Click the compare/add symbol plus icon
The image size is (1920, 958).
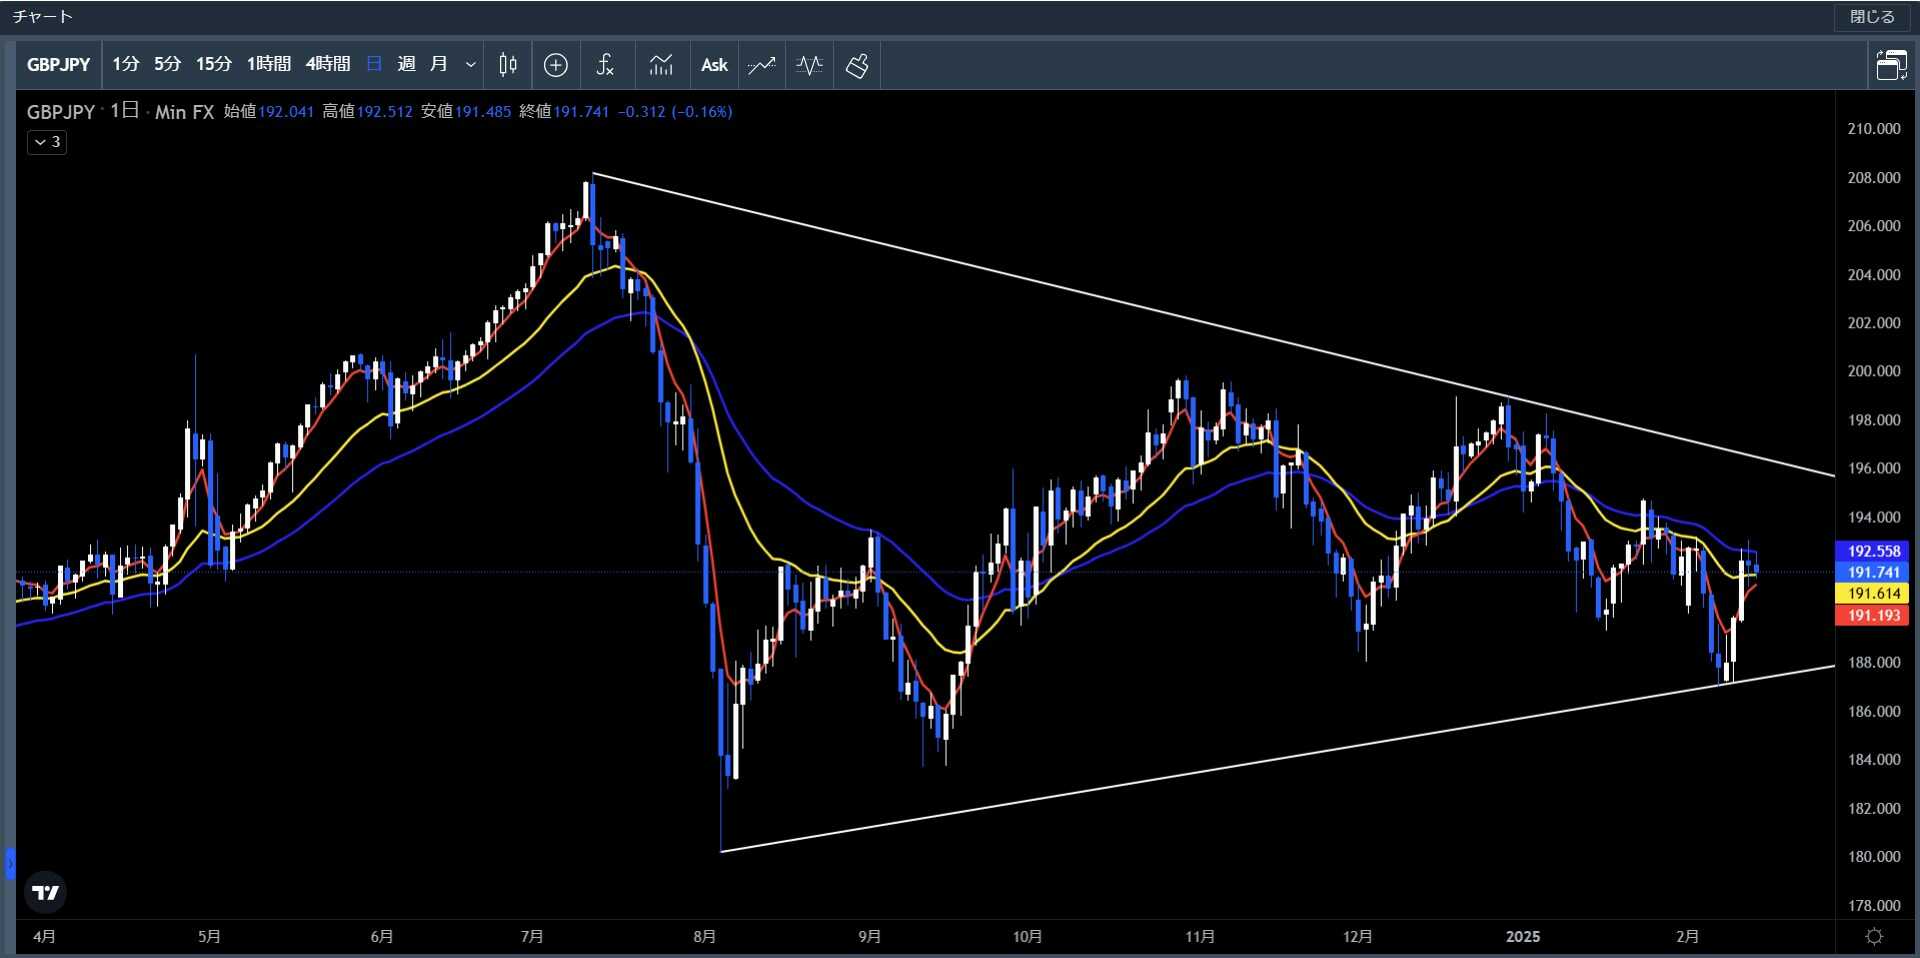tap(556, 65)
